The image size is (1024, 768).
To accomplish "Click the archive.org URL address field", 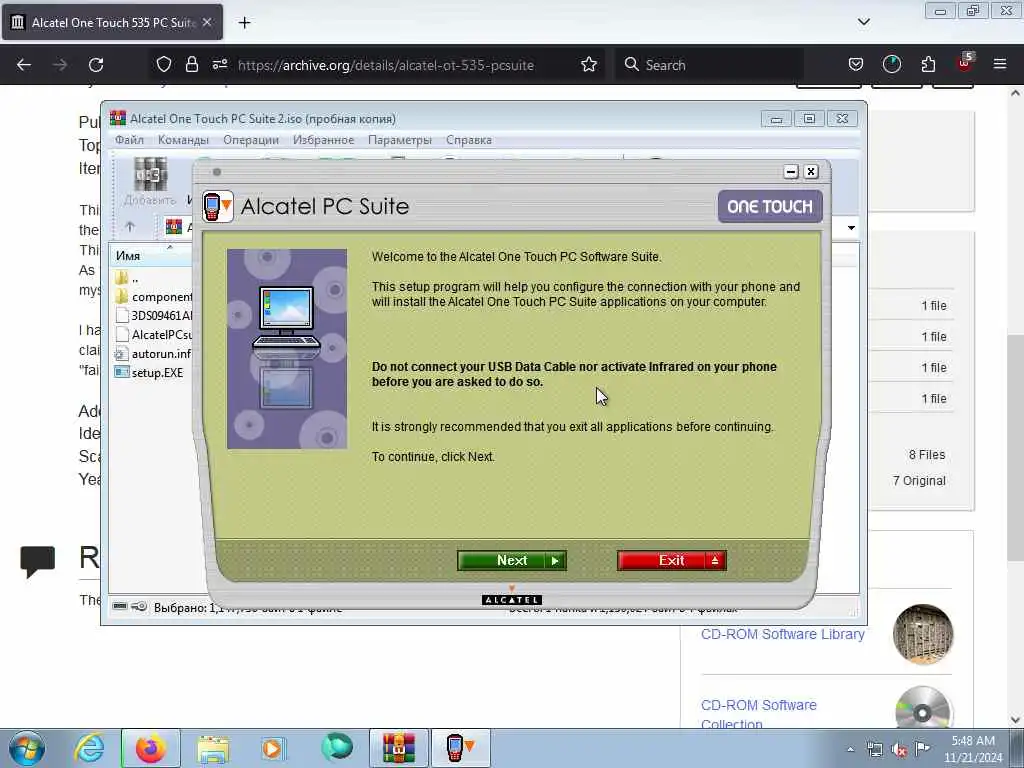I will pos(385,65).
